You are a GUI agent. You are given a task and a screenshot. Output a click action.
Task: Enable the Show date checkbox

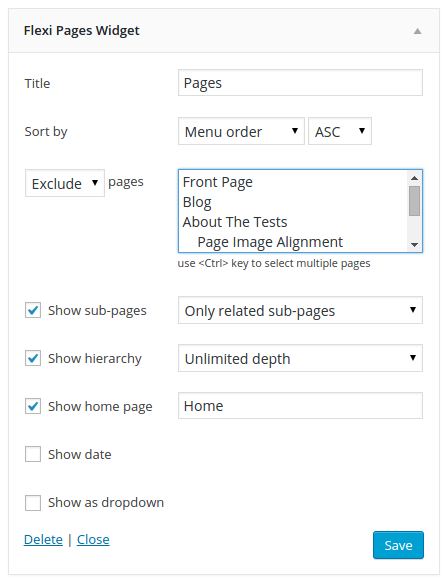[33, 454]
